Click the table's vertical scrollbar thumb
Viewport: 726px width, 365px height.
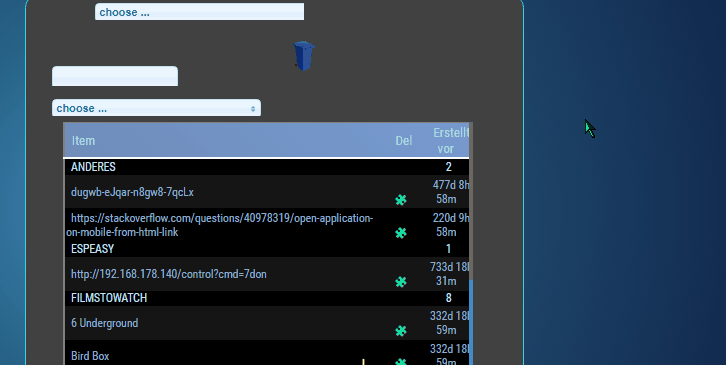[471, 322]
